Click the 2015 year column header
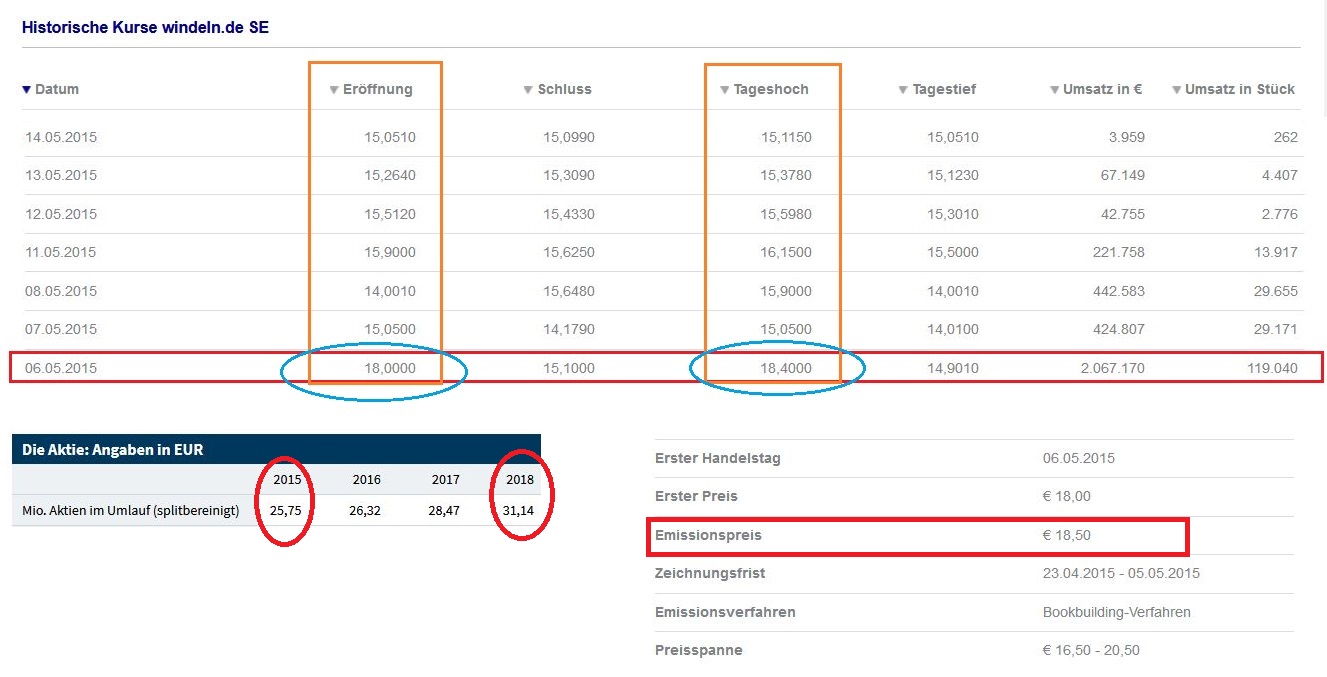The image size is (1327, 677). [x=286, y=480]
